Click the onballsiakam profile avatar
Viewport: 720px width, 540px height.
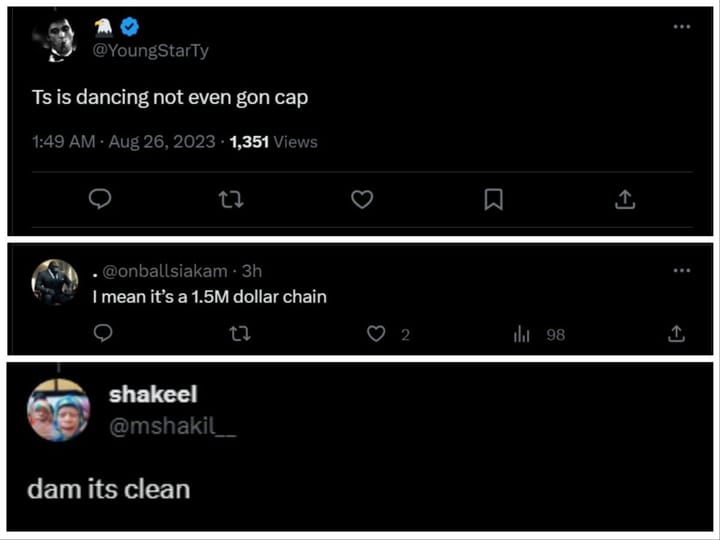click(54, 282)
